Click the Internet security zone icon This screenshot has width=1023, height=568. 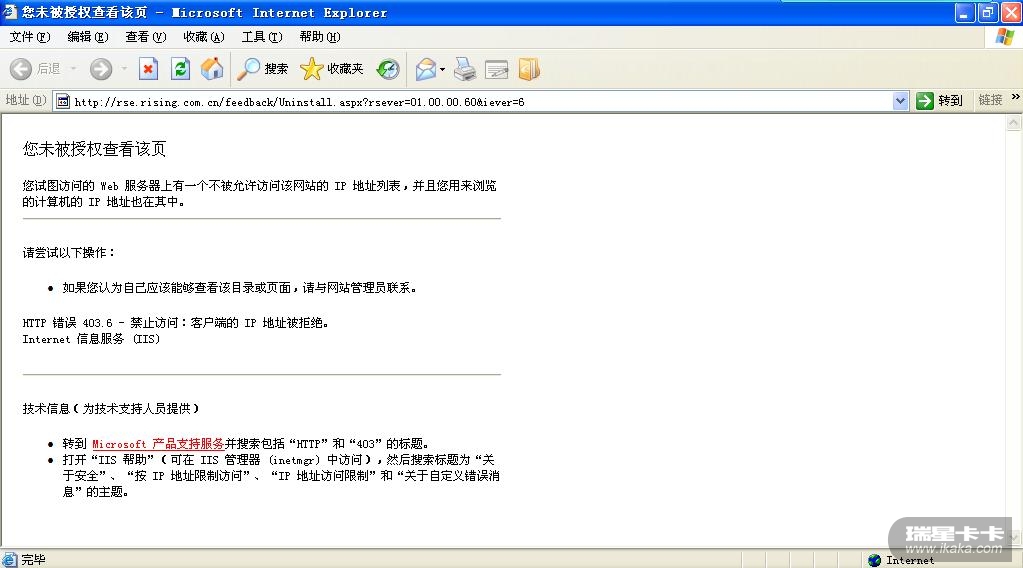(874, 560)
